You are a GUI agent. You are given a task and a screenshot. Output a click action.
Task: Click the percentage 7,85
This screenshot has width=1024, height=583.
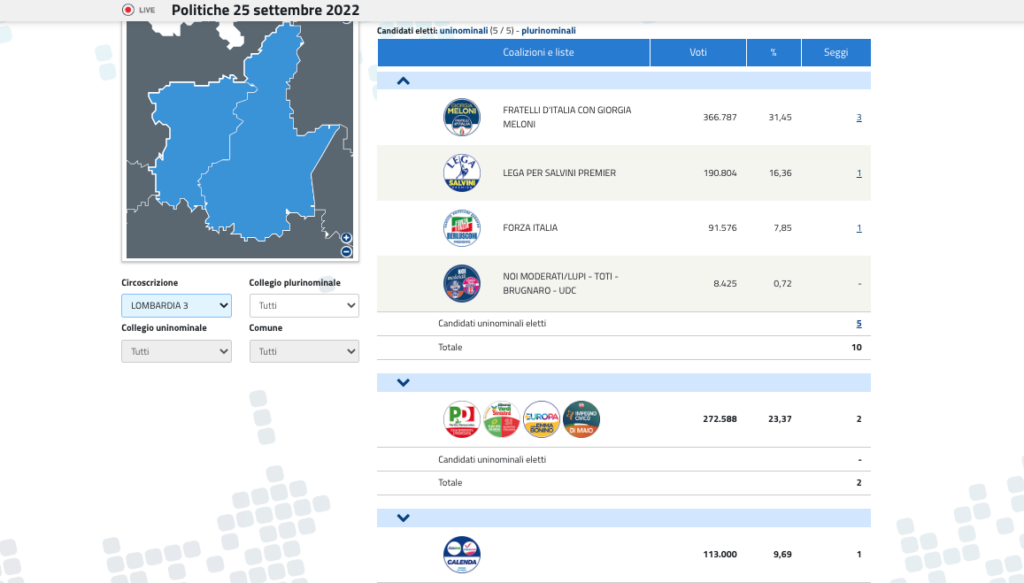782,228
